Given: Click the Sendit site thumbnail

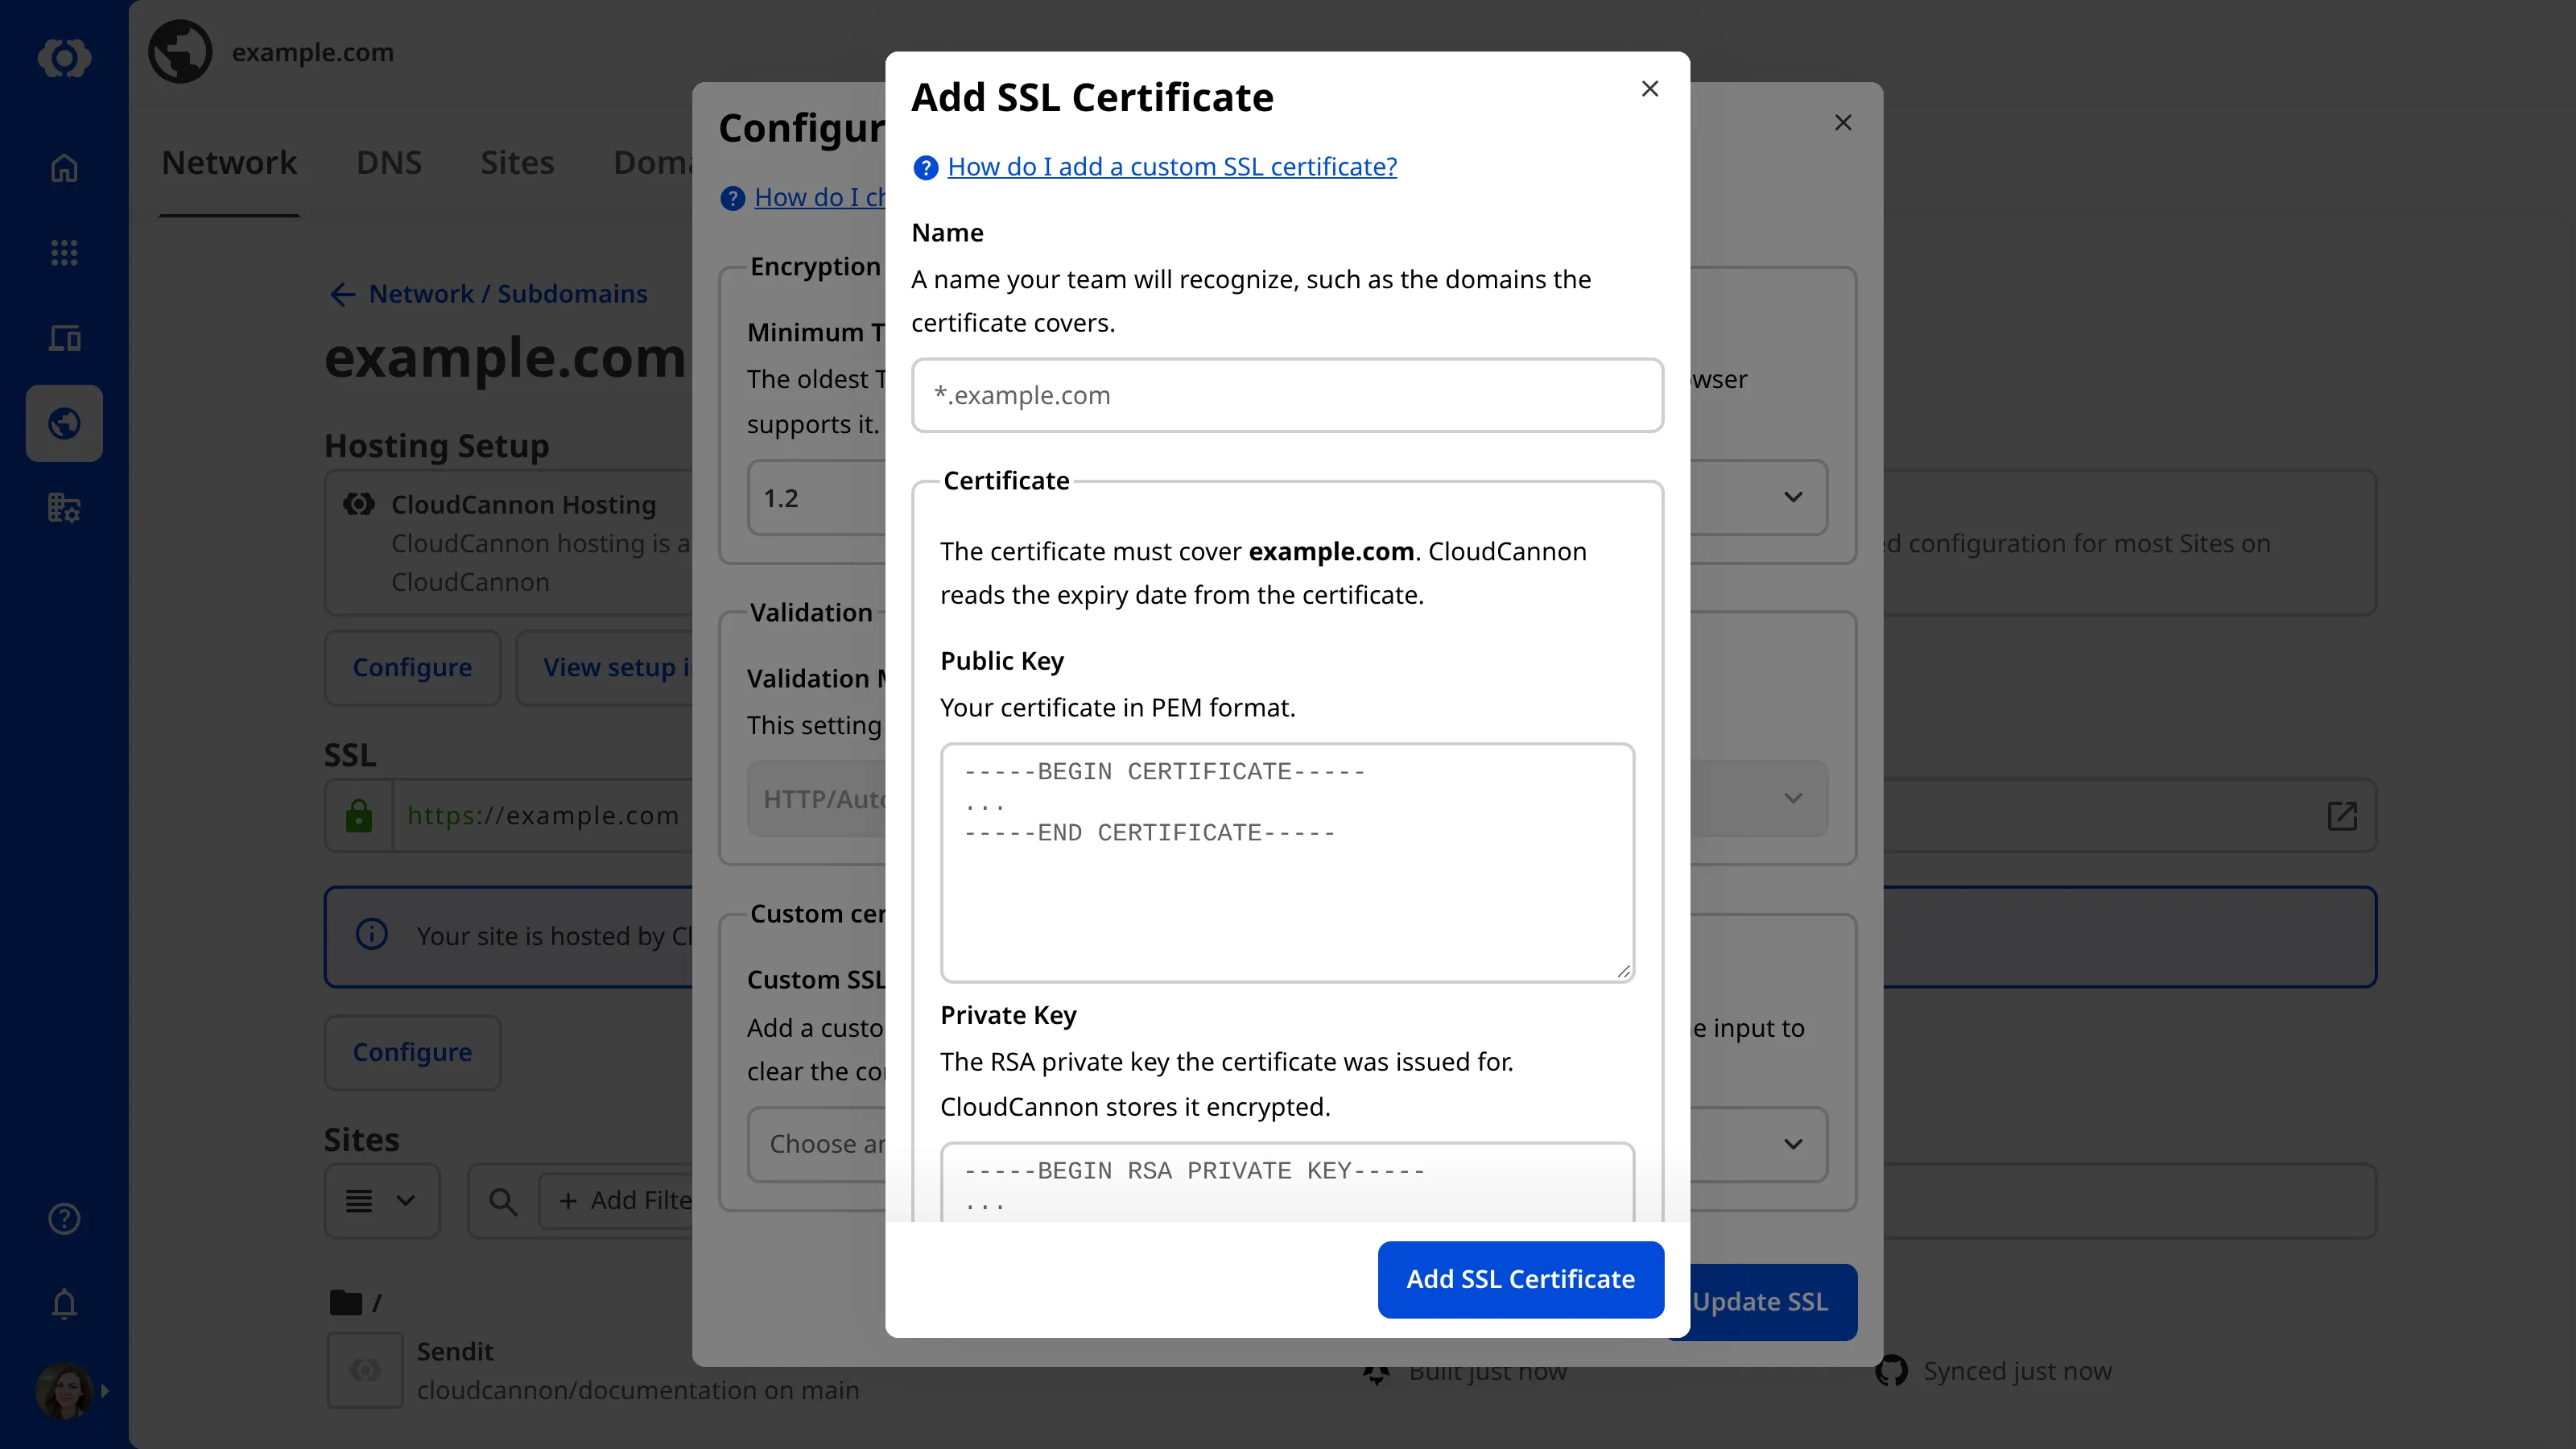Looking at the screenshot, I should tap(365, 1370).
